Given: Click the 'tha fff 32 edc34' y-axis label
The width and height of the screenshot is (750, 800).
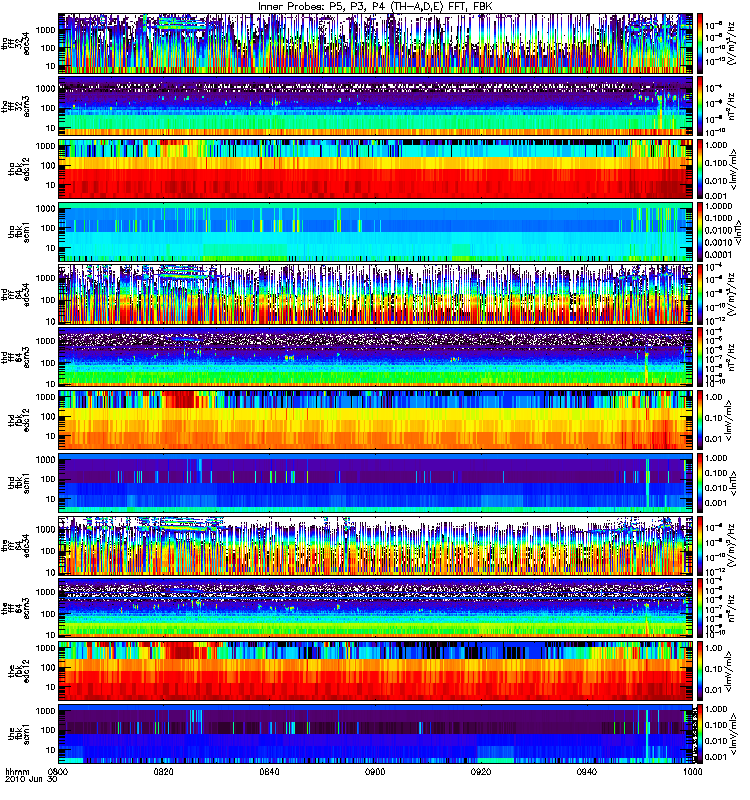Looking at the screenshot, I should (x=15, y=42).
